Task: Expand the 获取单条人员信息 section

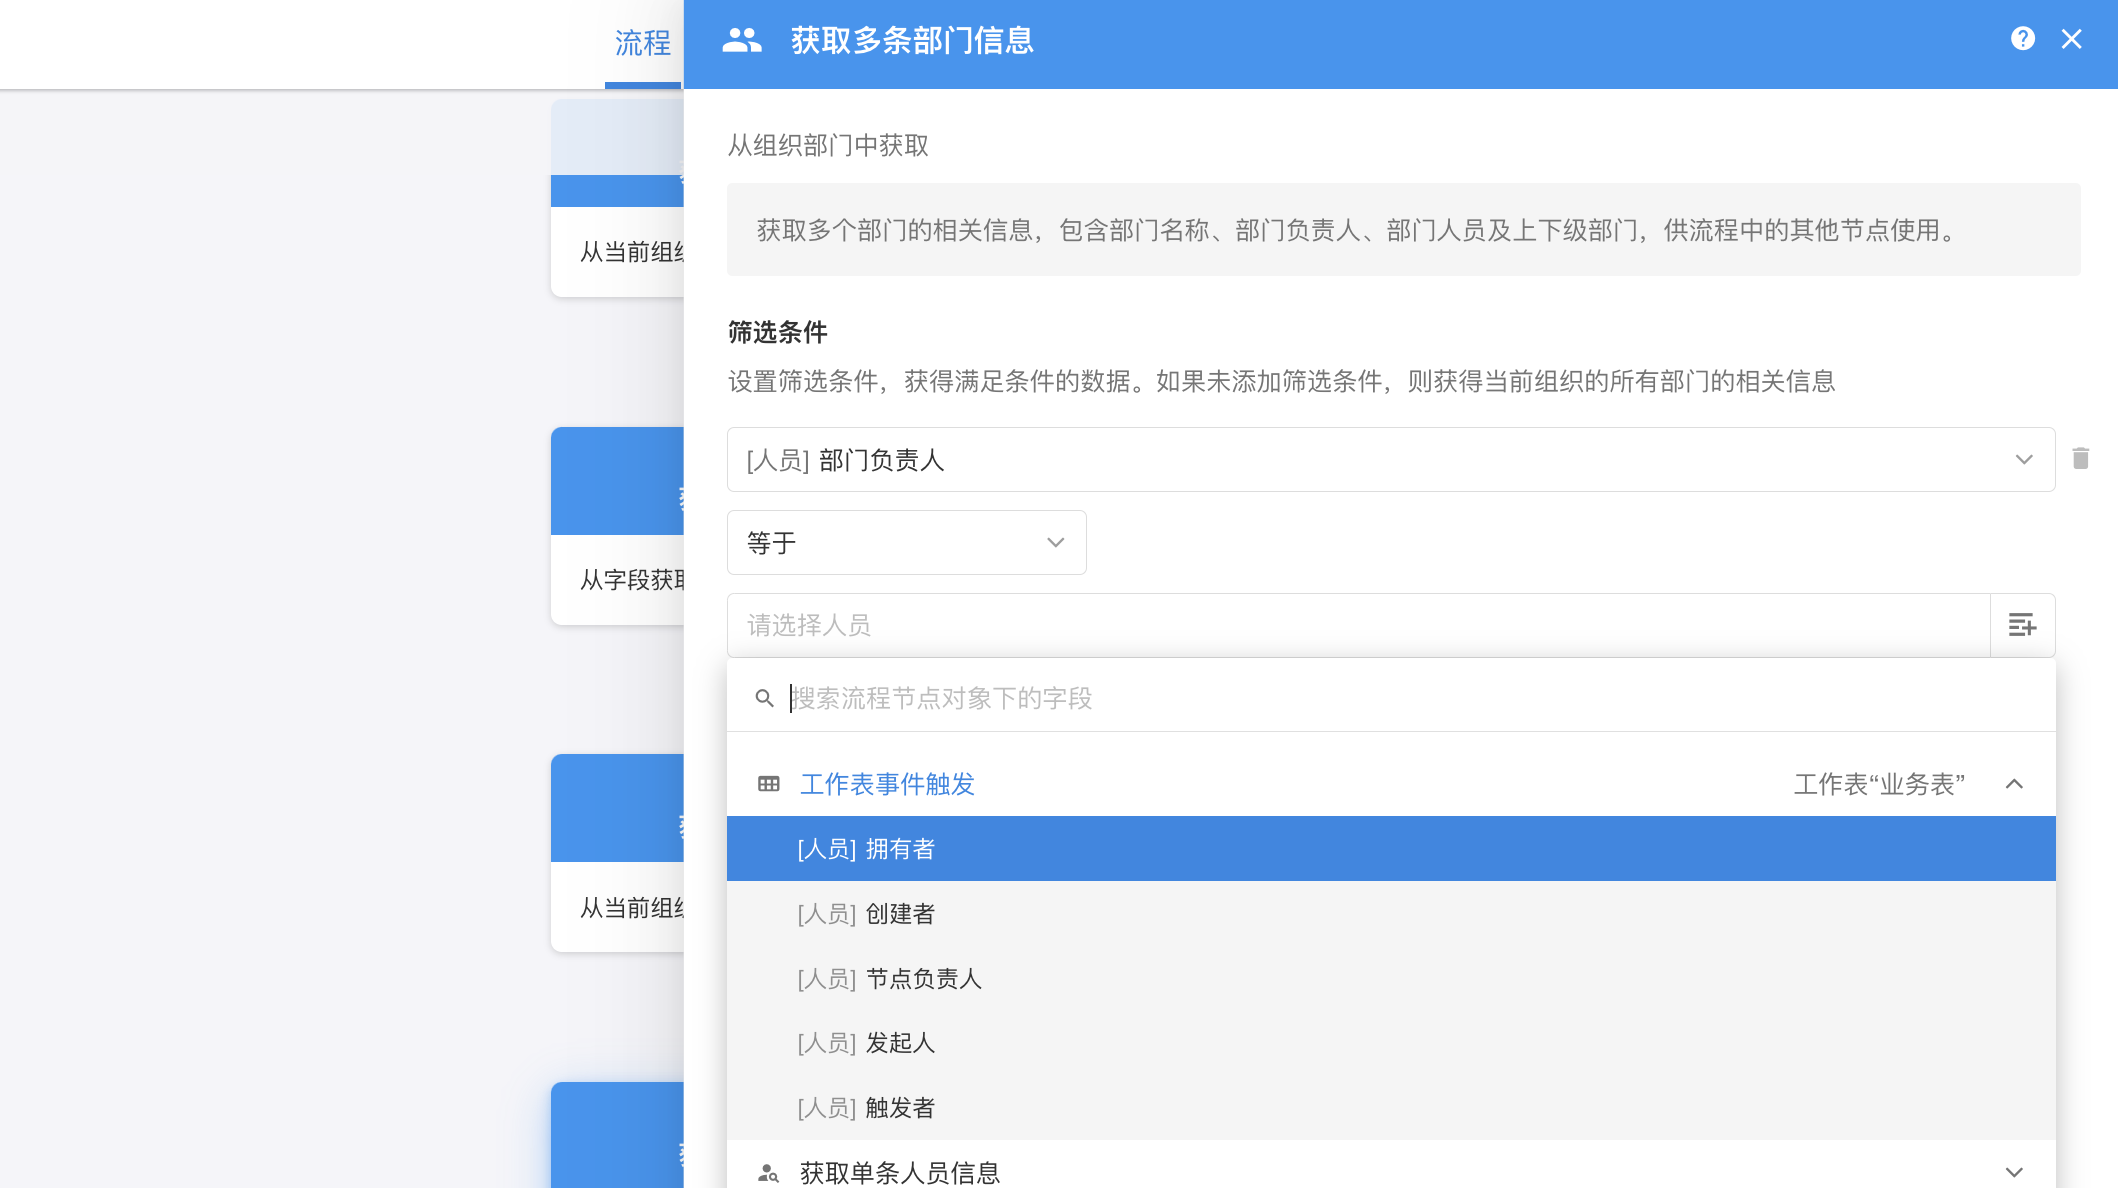Action: coord(2014,1172)
